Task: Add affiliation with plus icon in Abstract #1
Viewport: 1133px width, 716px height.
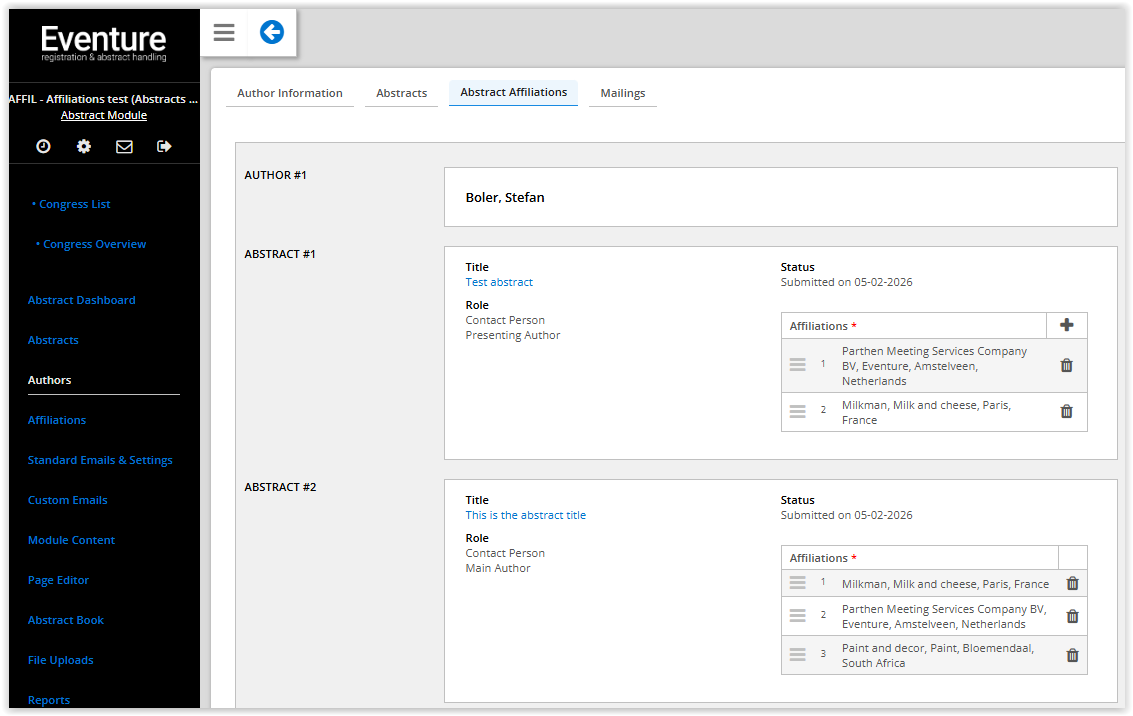Action: [x=1066, y=325]
